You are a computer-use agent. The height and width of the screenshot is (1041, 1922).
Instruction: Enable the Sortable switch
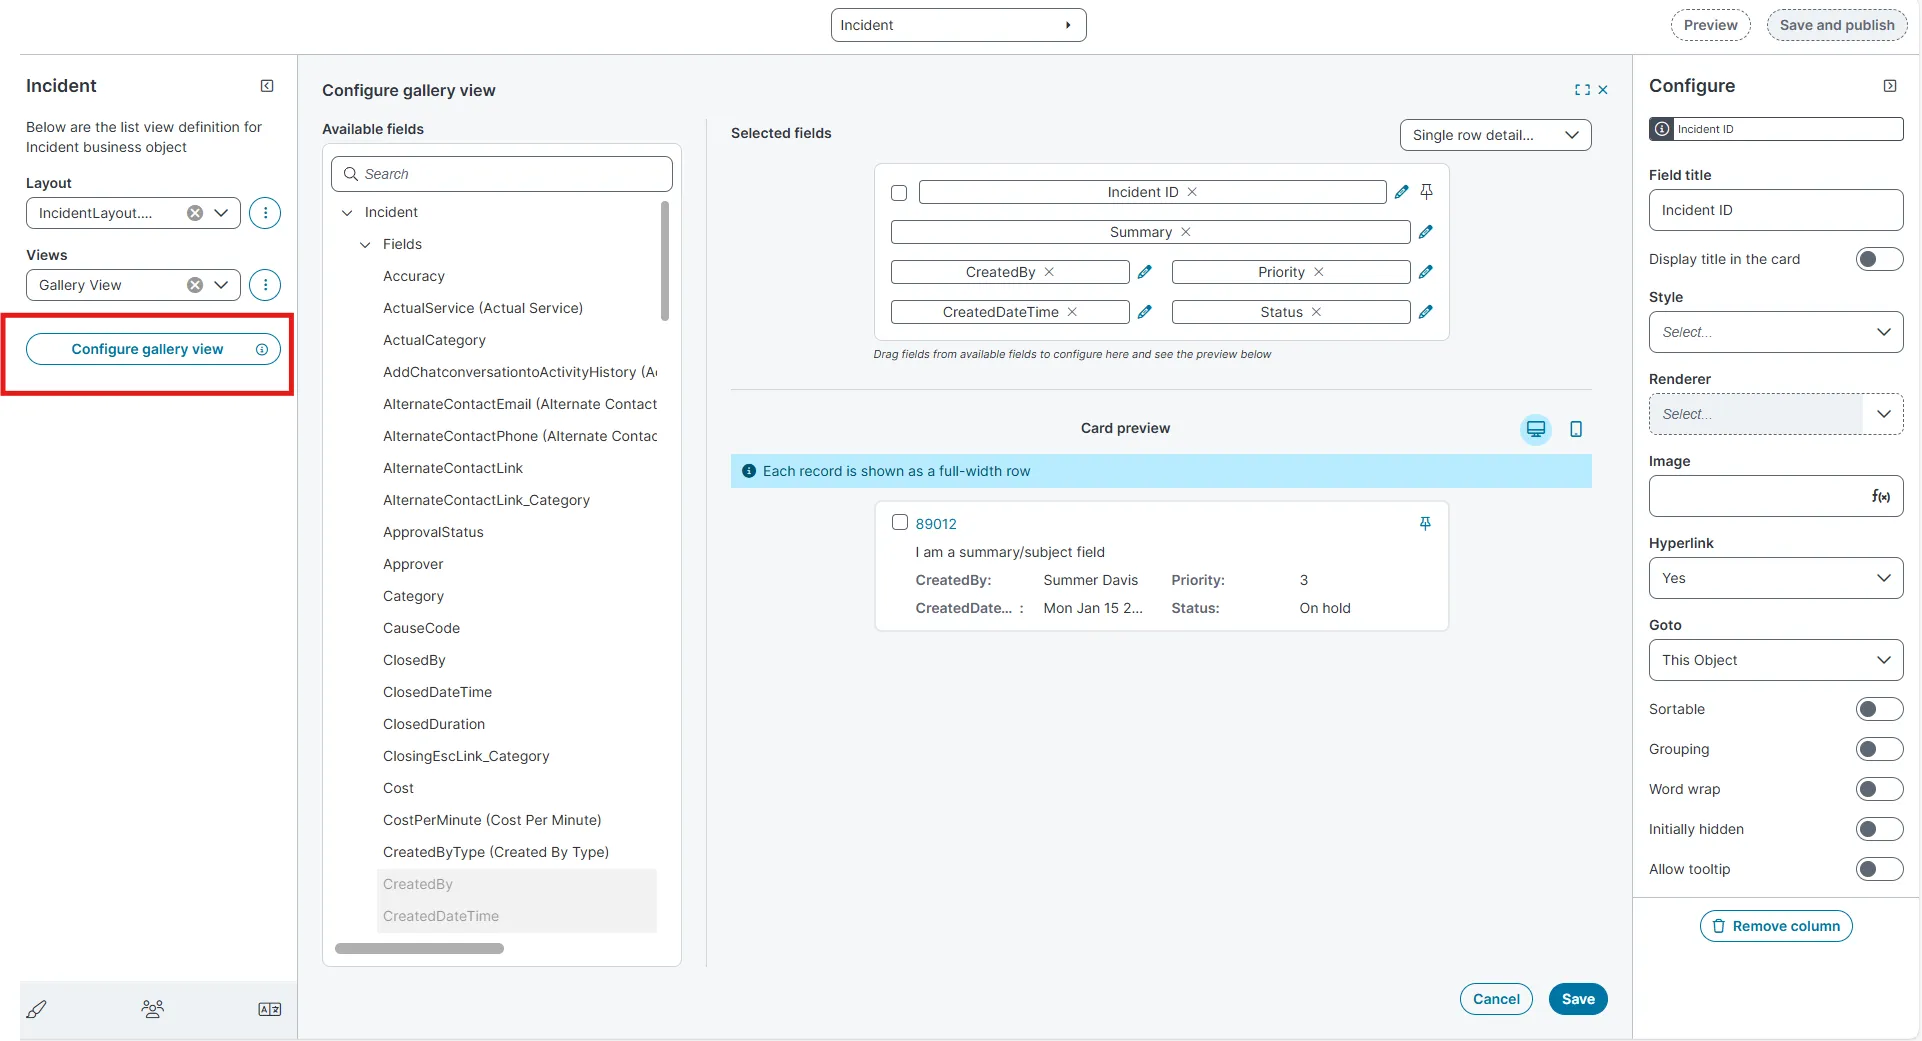click(1879, 709)
